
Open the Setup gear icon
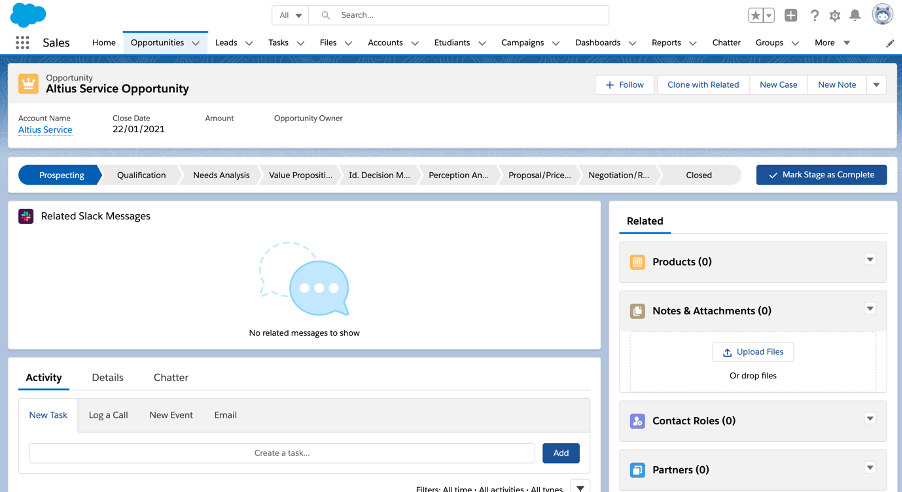point(835,16)
